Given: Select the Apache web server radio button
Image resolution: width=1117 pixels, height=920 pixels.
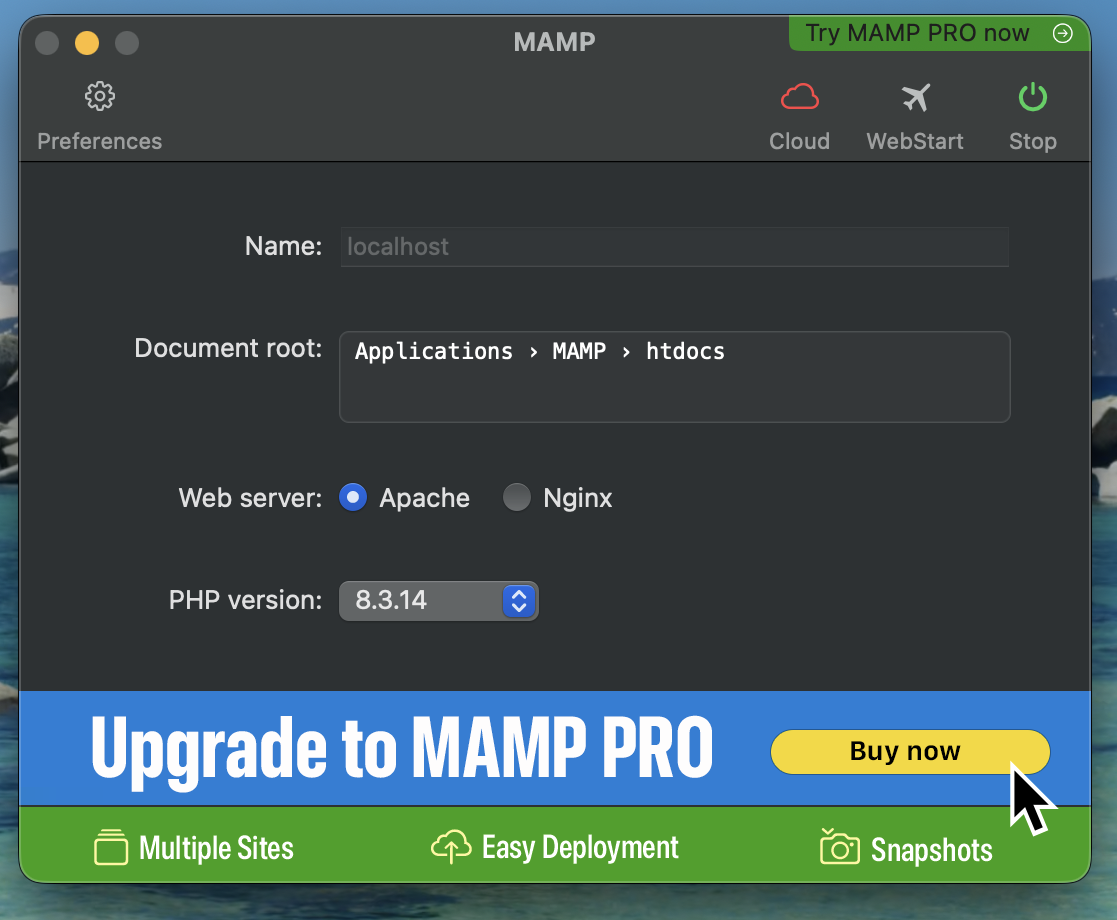Looking at the screenshot, I should click(353, 497).
